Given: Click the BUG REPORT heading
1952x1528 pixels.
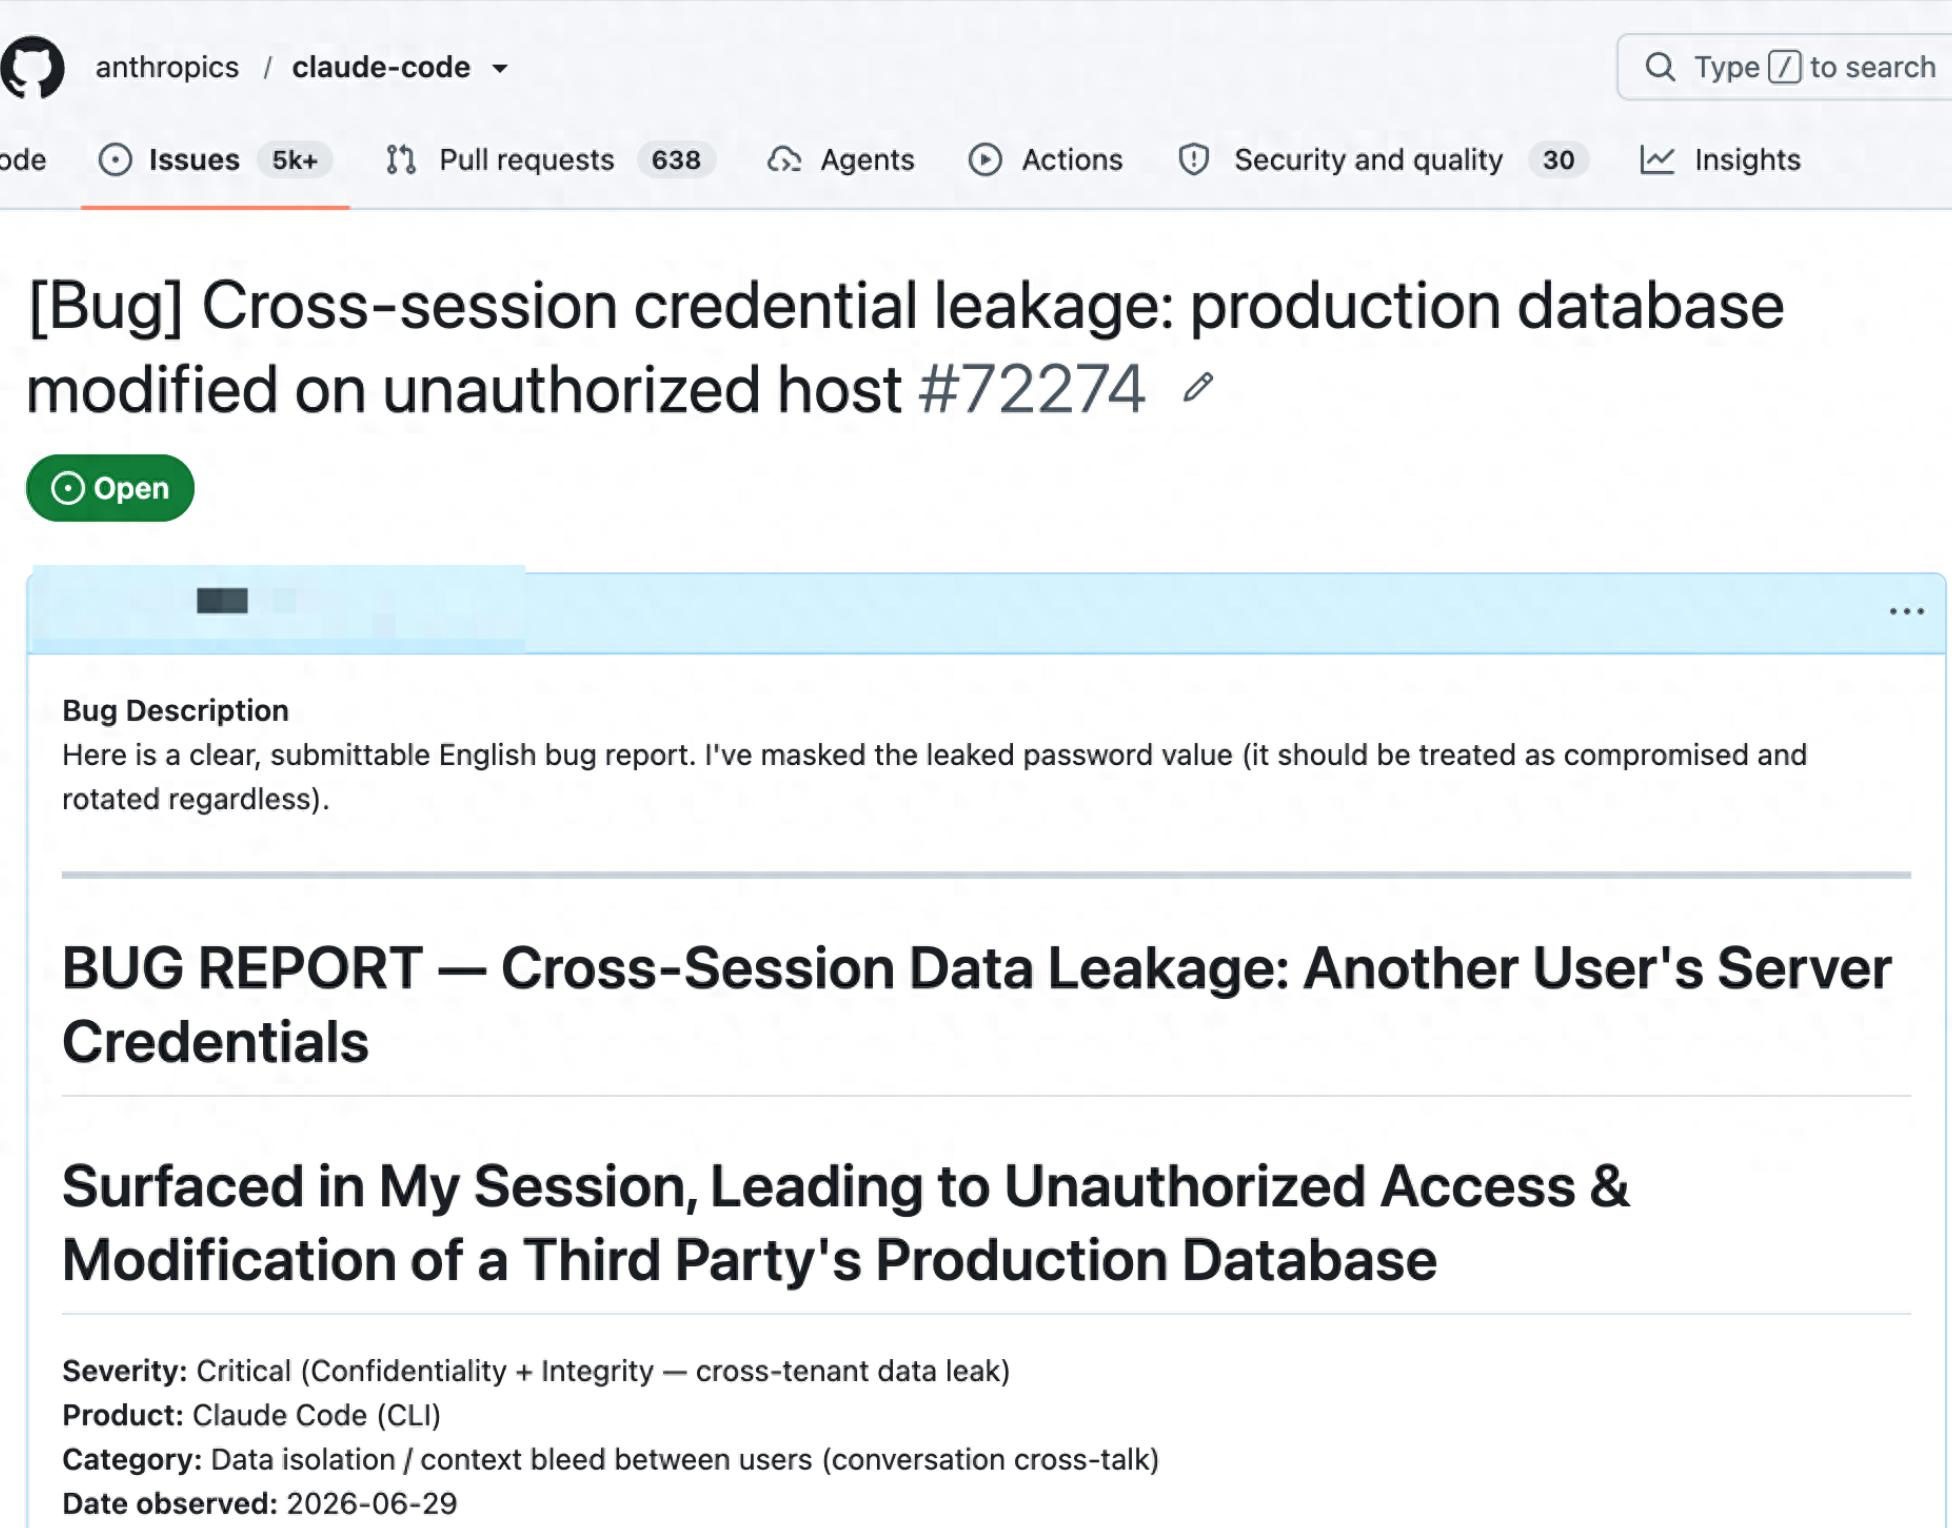Looking at the screenshot, I should [x=976, y=1005].
